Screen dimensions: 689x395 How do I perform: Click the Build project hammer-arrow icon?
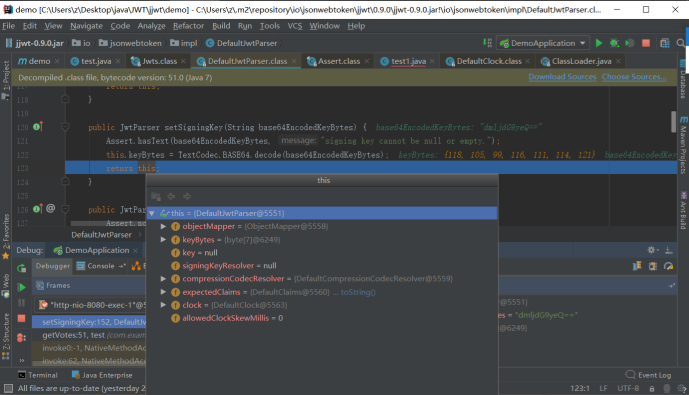(487, 42)
